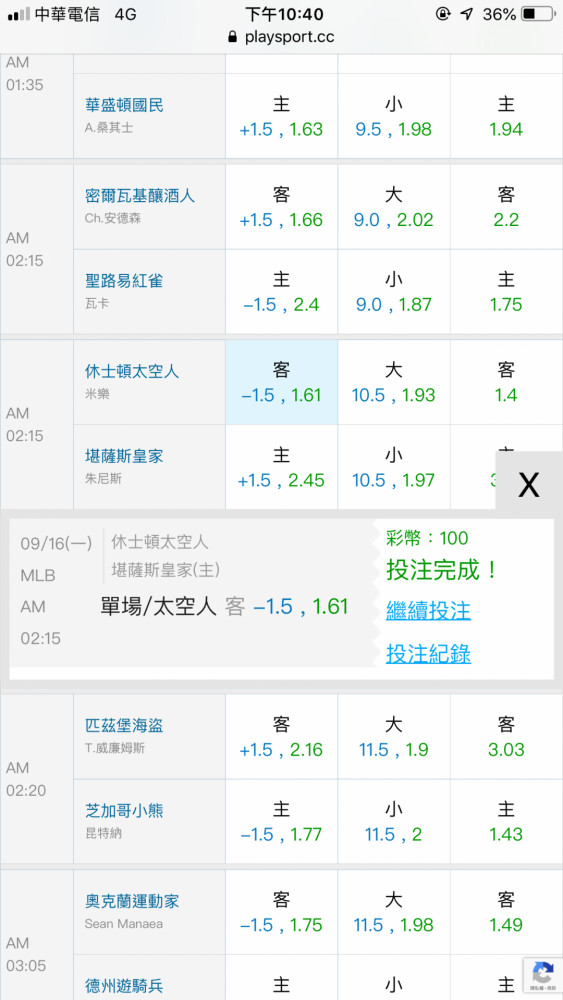Click the 繼續投注 link
The height and width of the screenshot is (1000, 563).
pos(428,610)
